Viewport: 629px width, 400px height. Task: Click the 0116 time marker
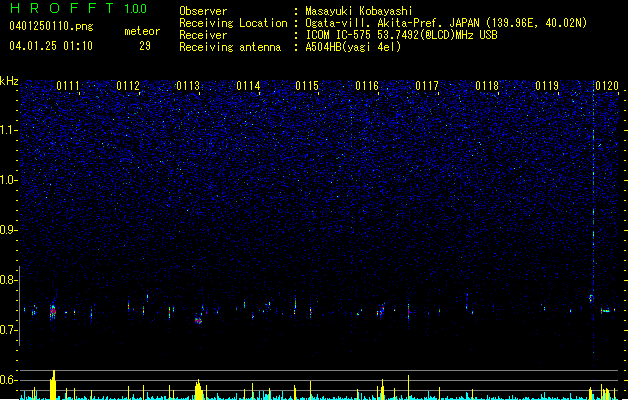[367, 86]
